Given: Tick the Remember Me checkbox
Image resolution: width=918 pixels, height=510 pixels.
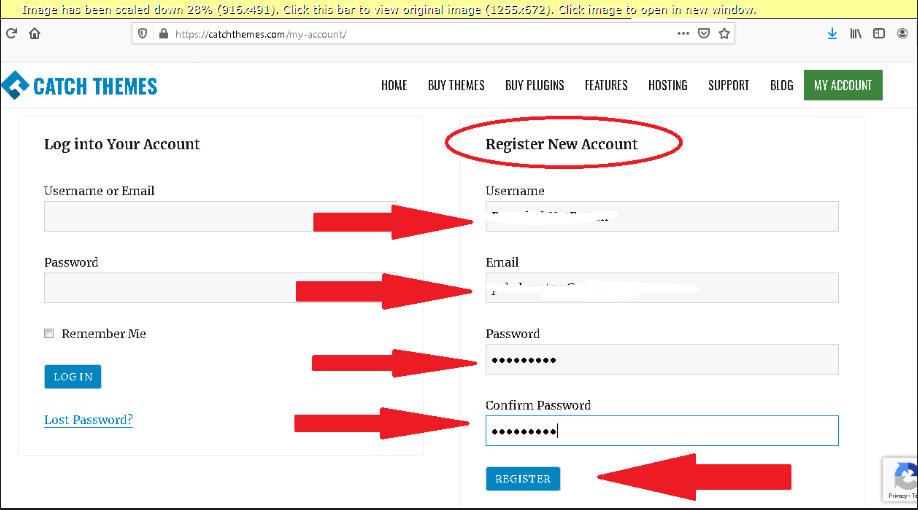Looking at the screenshot, I should pyautogui.click(x=49, y=333).
